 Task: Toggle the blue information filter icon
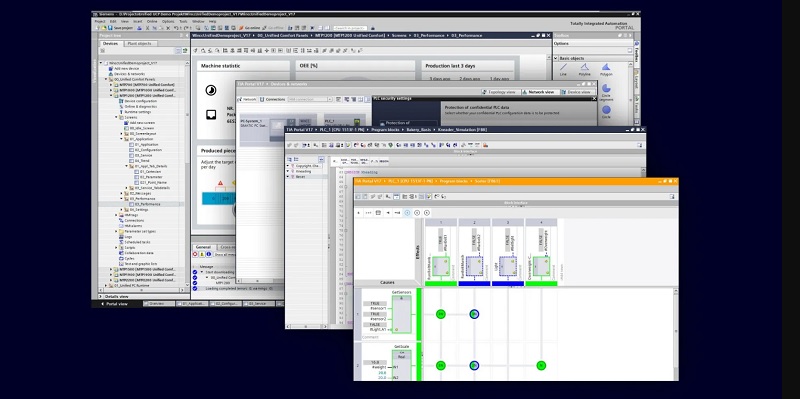pyautogui.click(x=209, y=254)
